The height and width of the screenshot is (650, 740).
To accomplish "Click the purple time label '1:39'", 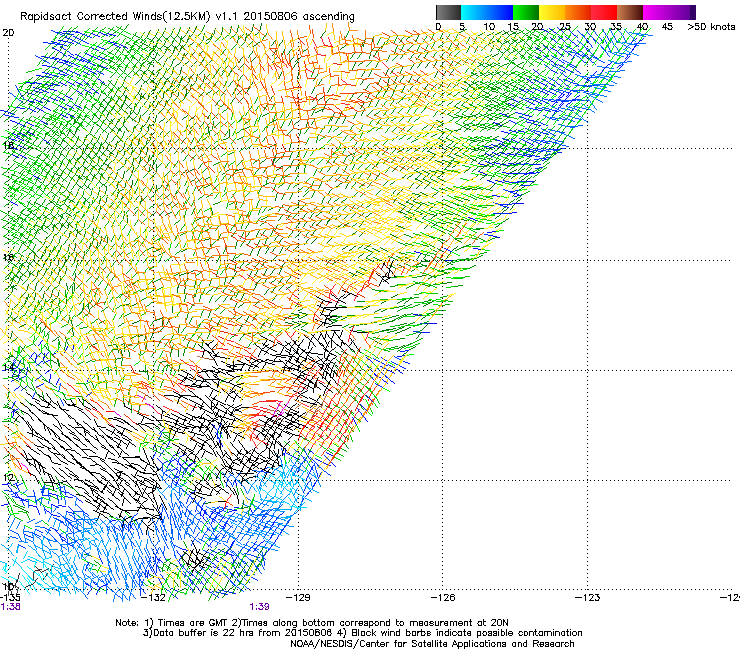I will (x=260, y=607).
